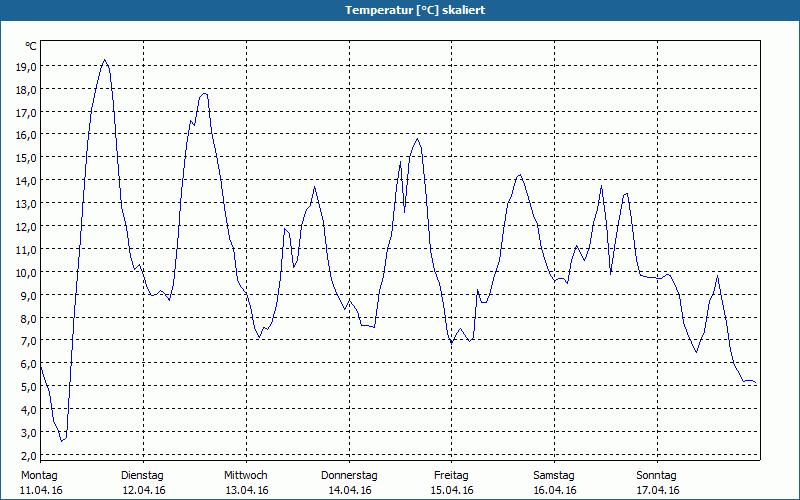Click the 9,0 y-axis value
This screenshot has height=500, width=800.
[29, 295]
